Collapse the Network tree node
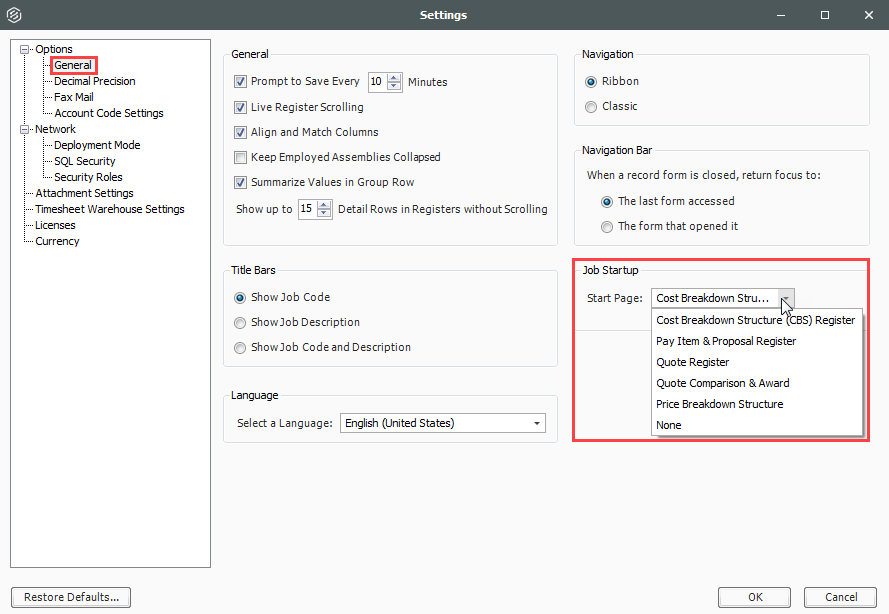This screenshot has width=889, height=614. (x=25, y=129)
